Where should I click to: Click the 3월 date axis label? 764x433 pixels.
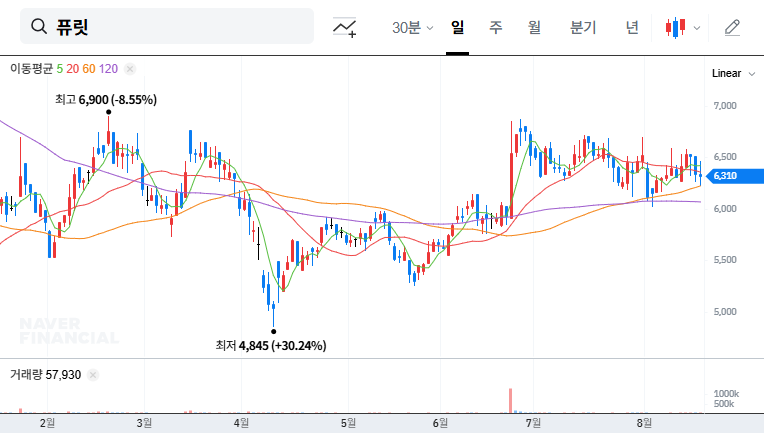point(144,423)
